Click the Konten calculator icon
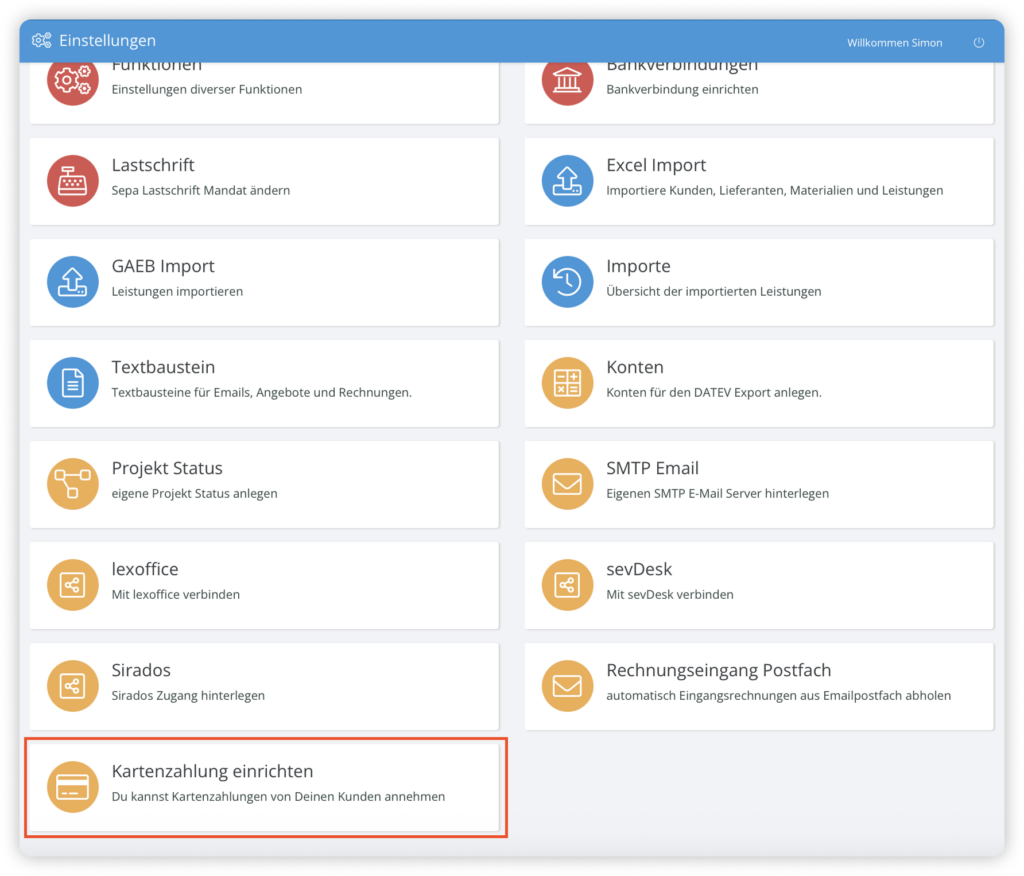 pyautogui.click(x=567, y=383)
